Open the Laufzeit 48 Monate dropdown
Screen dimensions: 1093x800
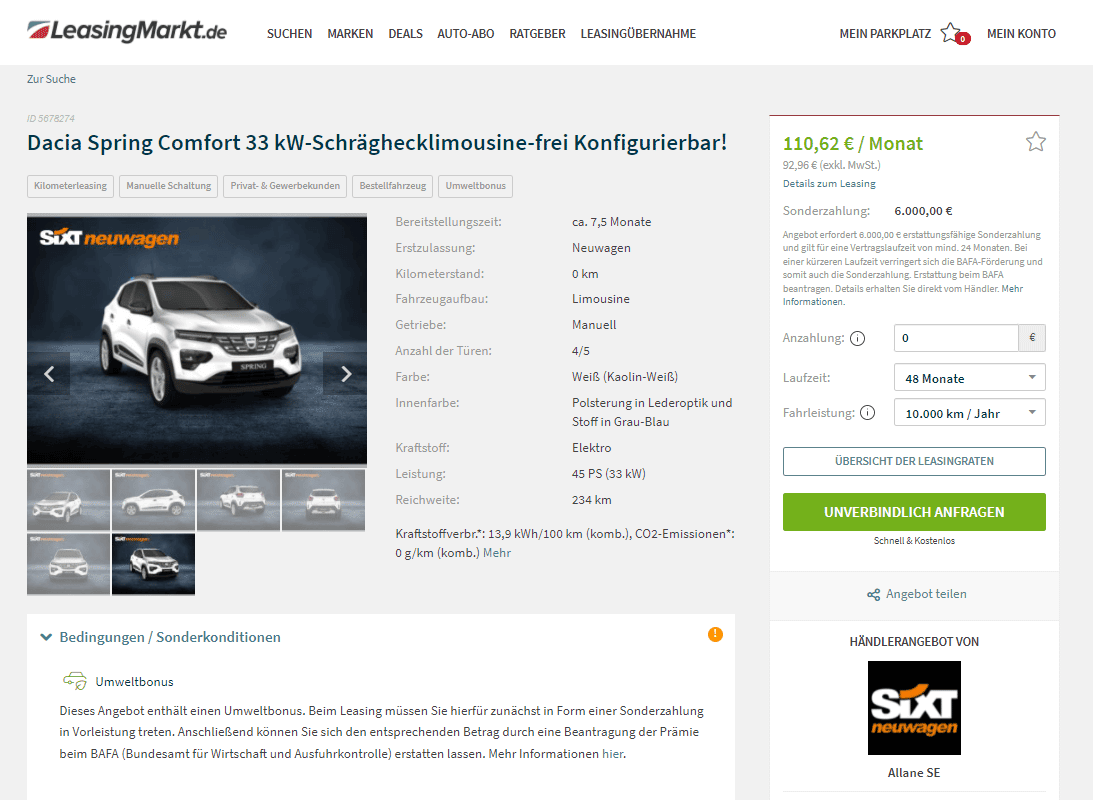click(970, 378)
